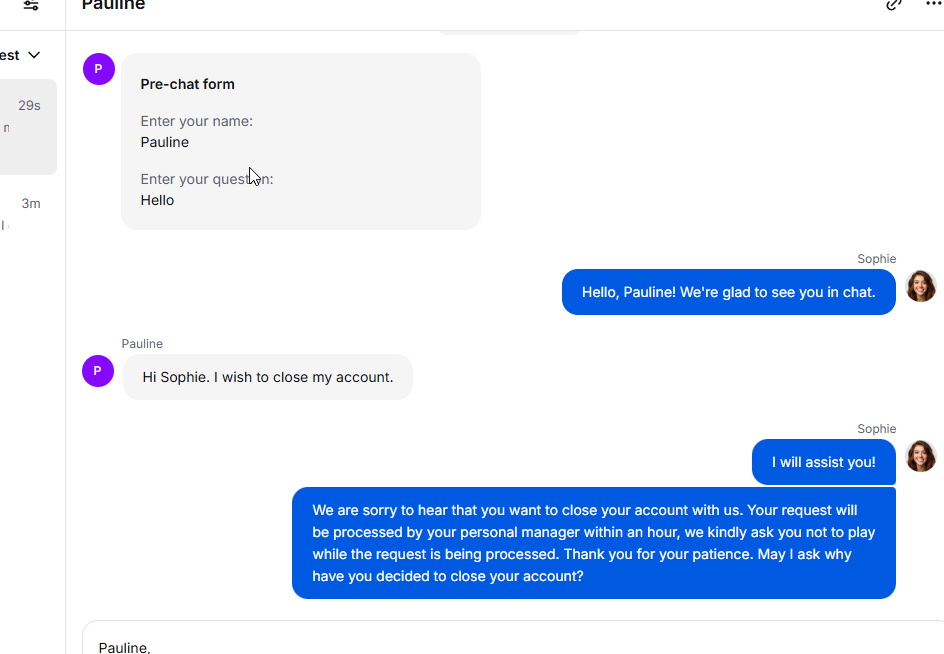Click the 'I will assist you!' bubble

pos(823,462)
